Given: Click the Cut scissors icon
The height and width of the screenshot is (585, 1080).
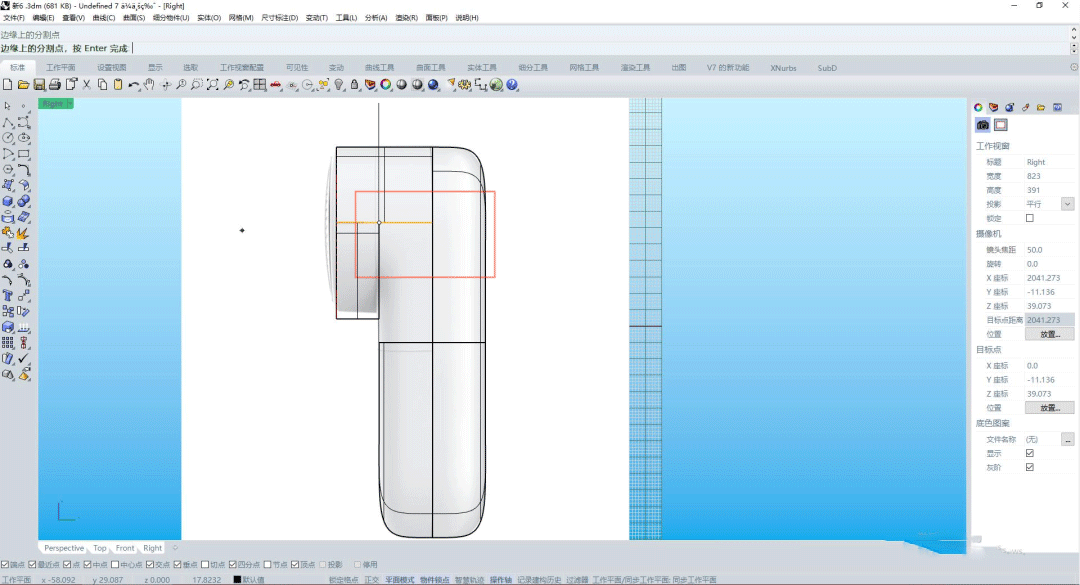Looking at the screenshot, I should click(x=87, y=85).
